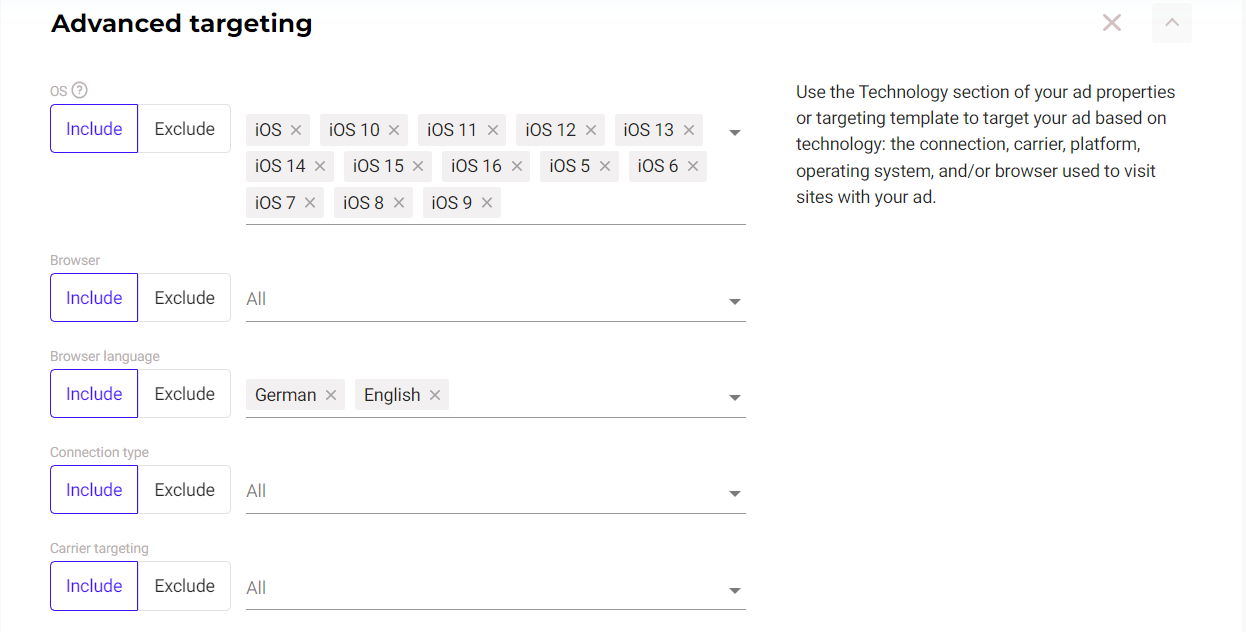The width and height of the screenshot is (1246, 632).
Task: Choose Exclude for Browser language
Action: coord(184,394)
